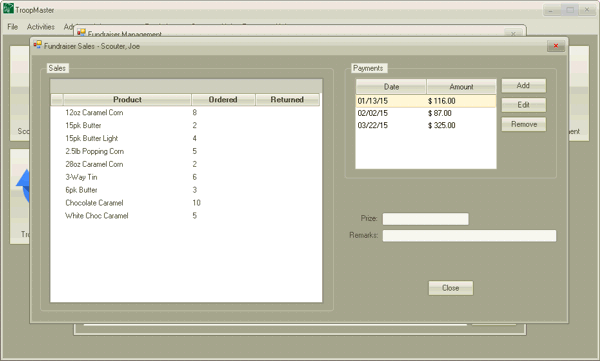
Task: Select the 28oz Caramel Corn row
Action: (186, 164)
